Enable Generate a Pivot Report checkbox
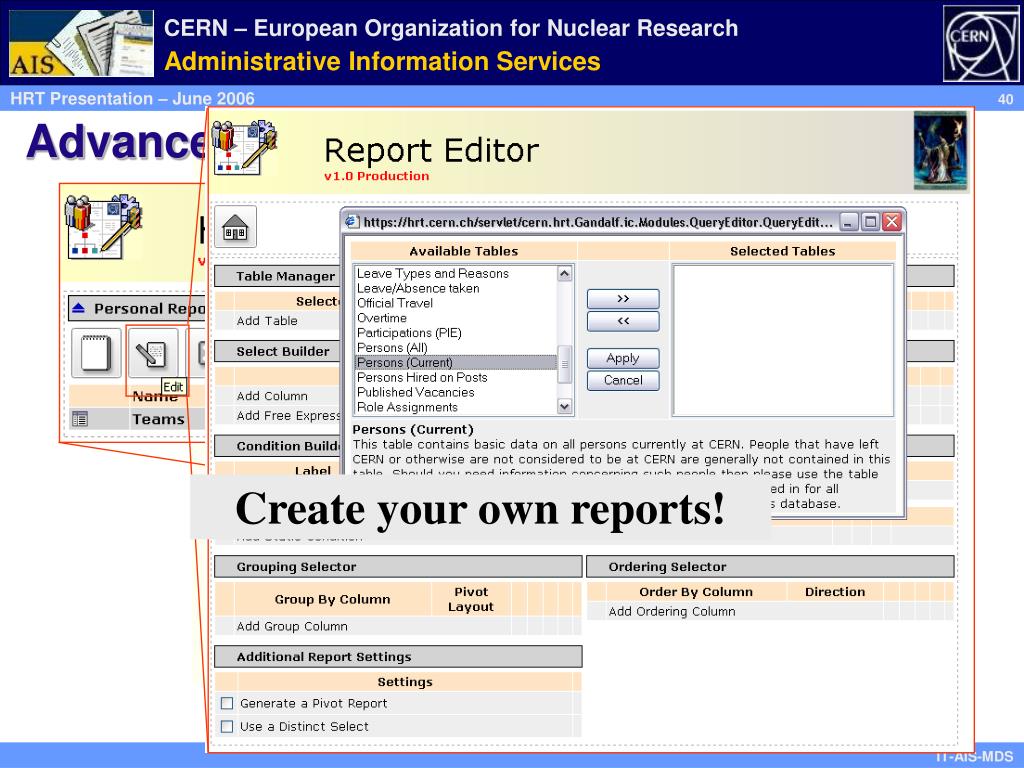 pos(227,703)
